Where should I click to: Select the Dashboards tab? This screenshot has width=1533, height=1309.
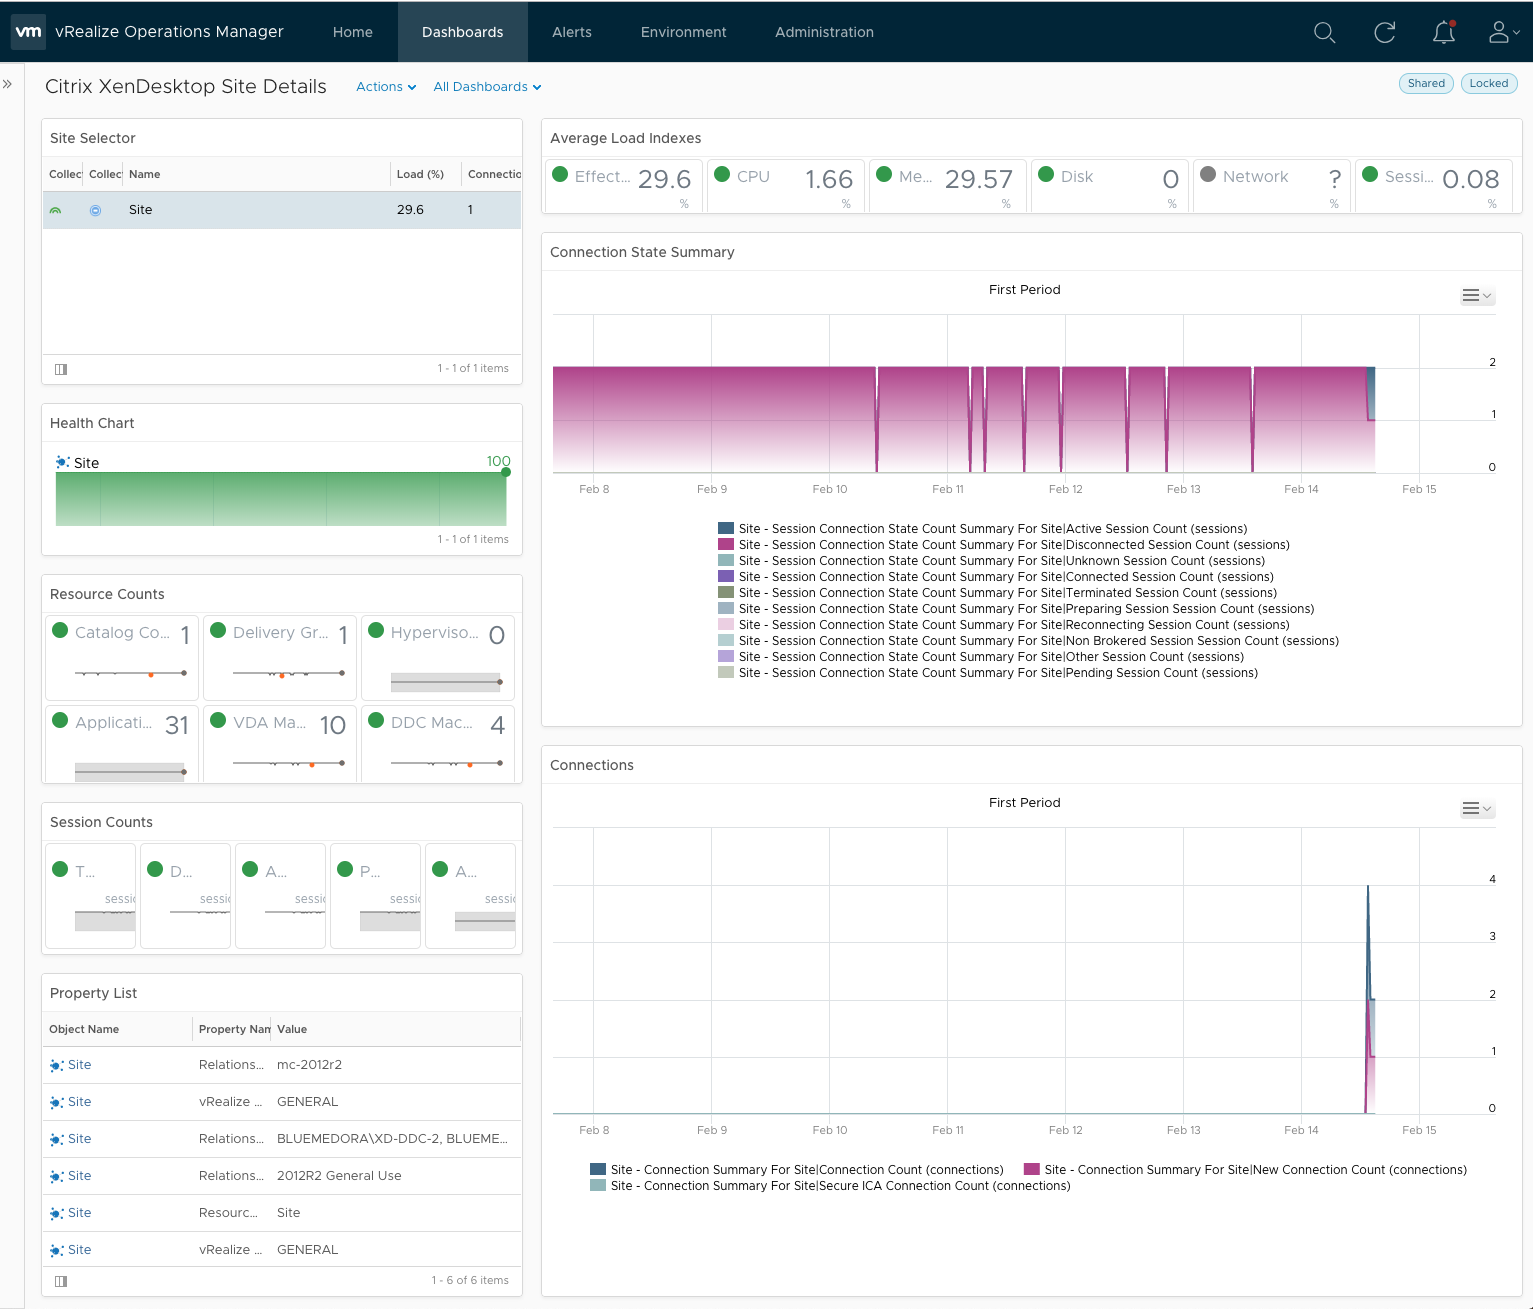(463, 32)
